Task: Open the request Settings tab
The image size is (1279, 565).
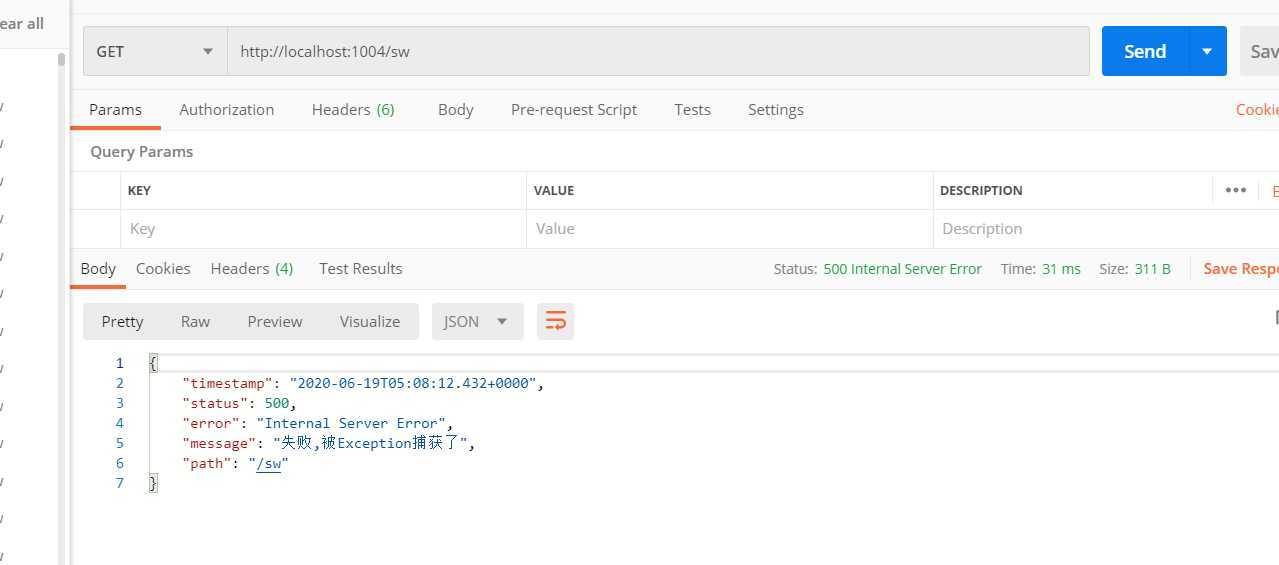Action: pos(775,110)
